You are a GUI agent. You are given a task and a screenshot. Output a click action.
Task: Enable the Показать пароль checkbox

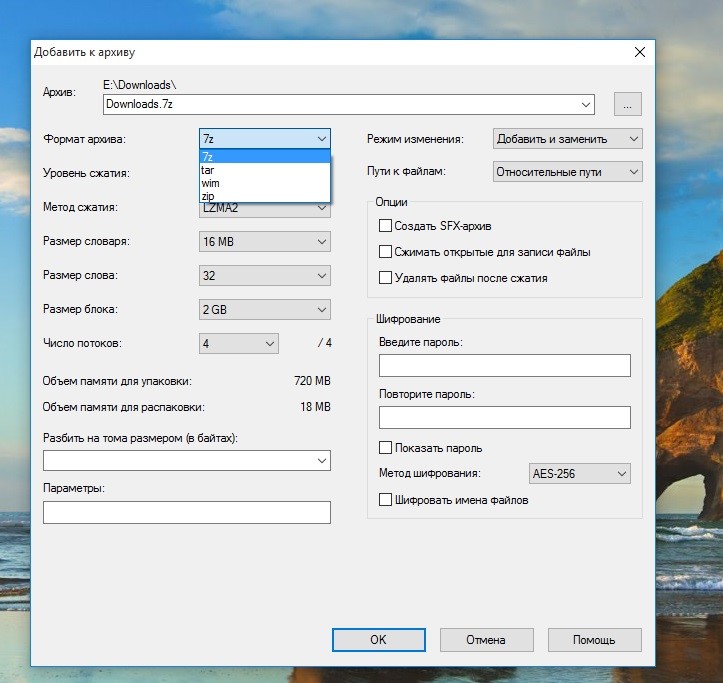point(386,448)
